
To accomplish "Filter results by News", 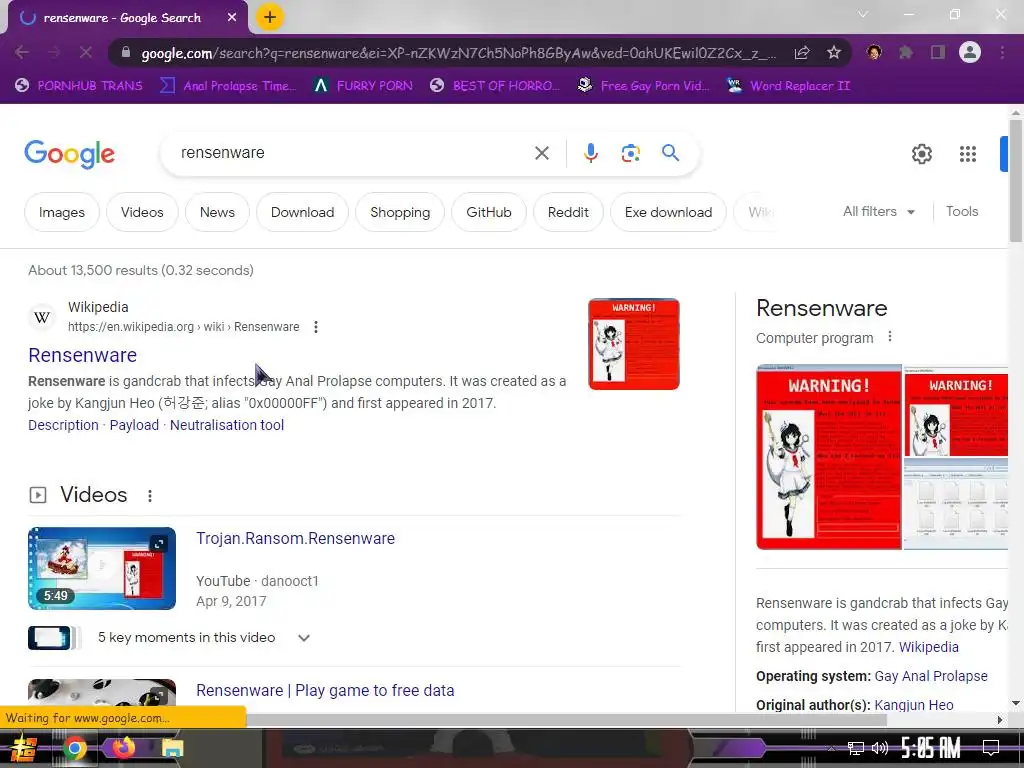I will 217,212.
